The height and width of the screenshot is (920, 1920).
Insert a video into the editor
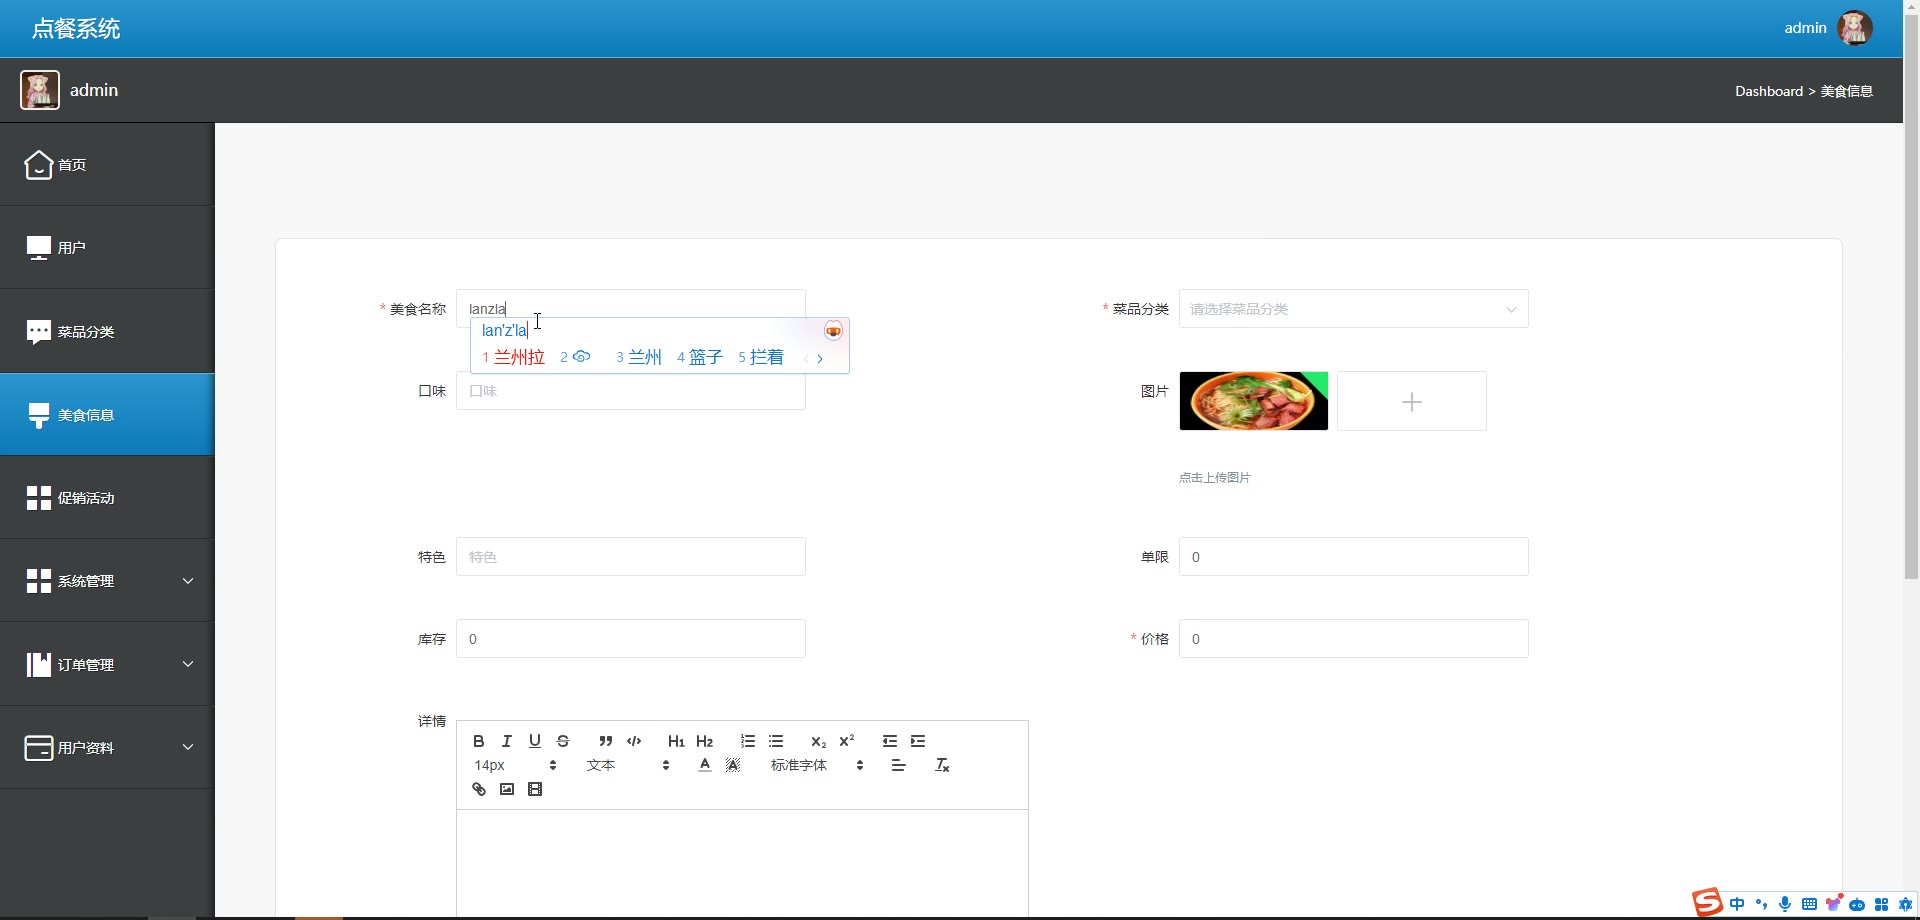point(535,789)
